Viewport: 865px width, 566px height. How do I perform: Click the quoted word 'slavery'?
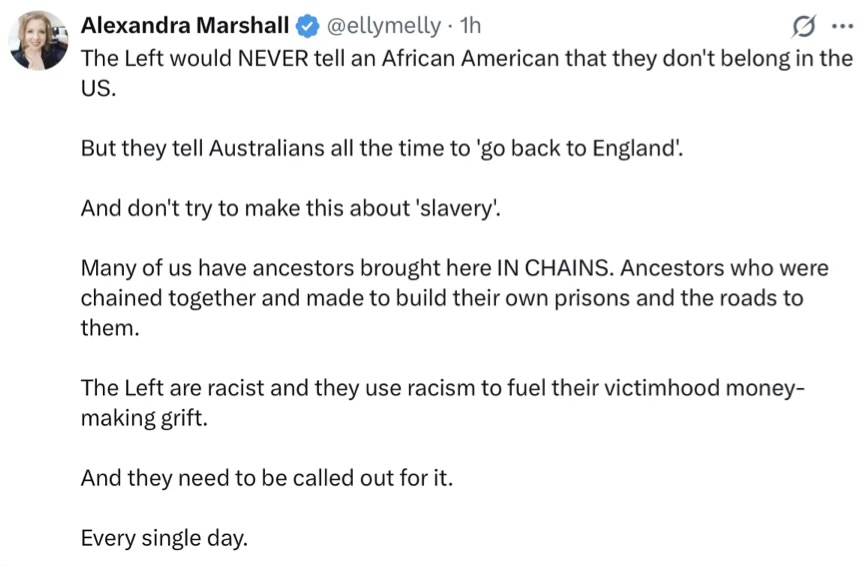458,209
